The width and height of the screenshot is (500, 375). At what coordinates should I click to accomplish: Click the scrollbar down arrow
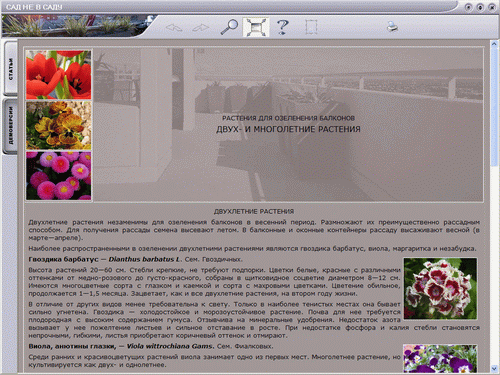[494, 368]
